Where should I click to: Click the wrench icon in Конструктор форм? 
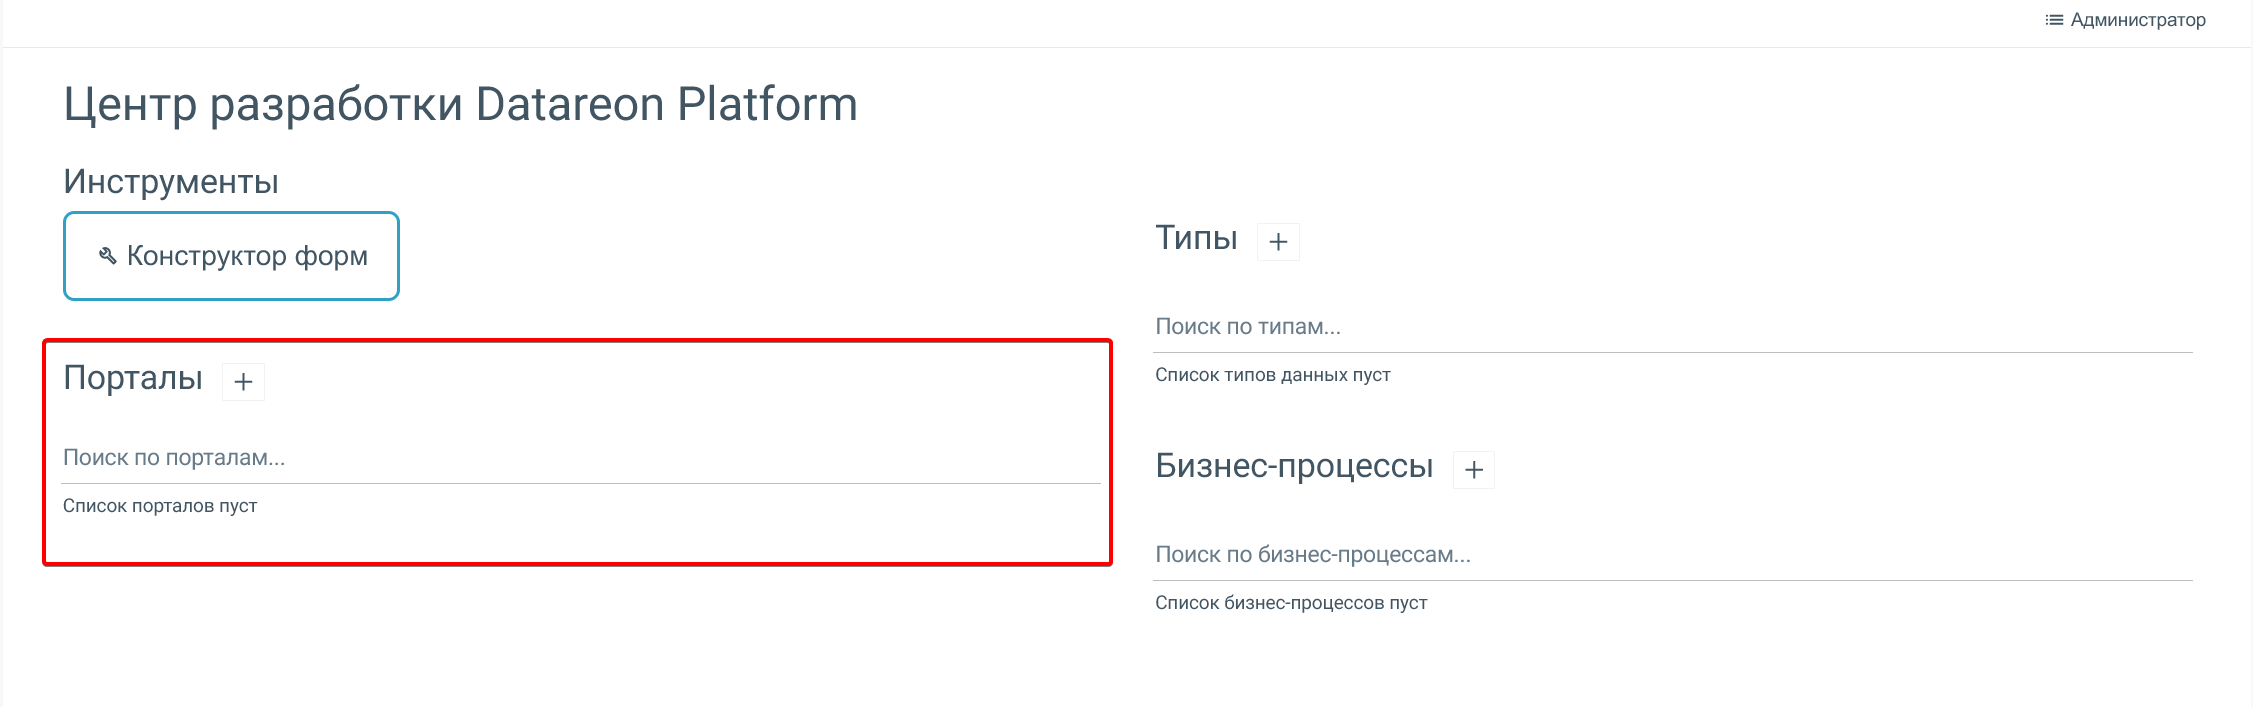[108, 256]
